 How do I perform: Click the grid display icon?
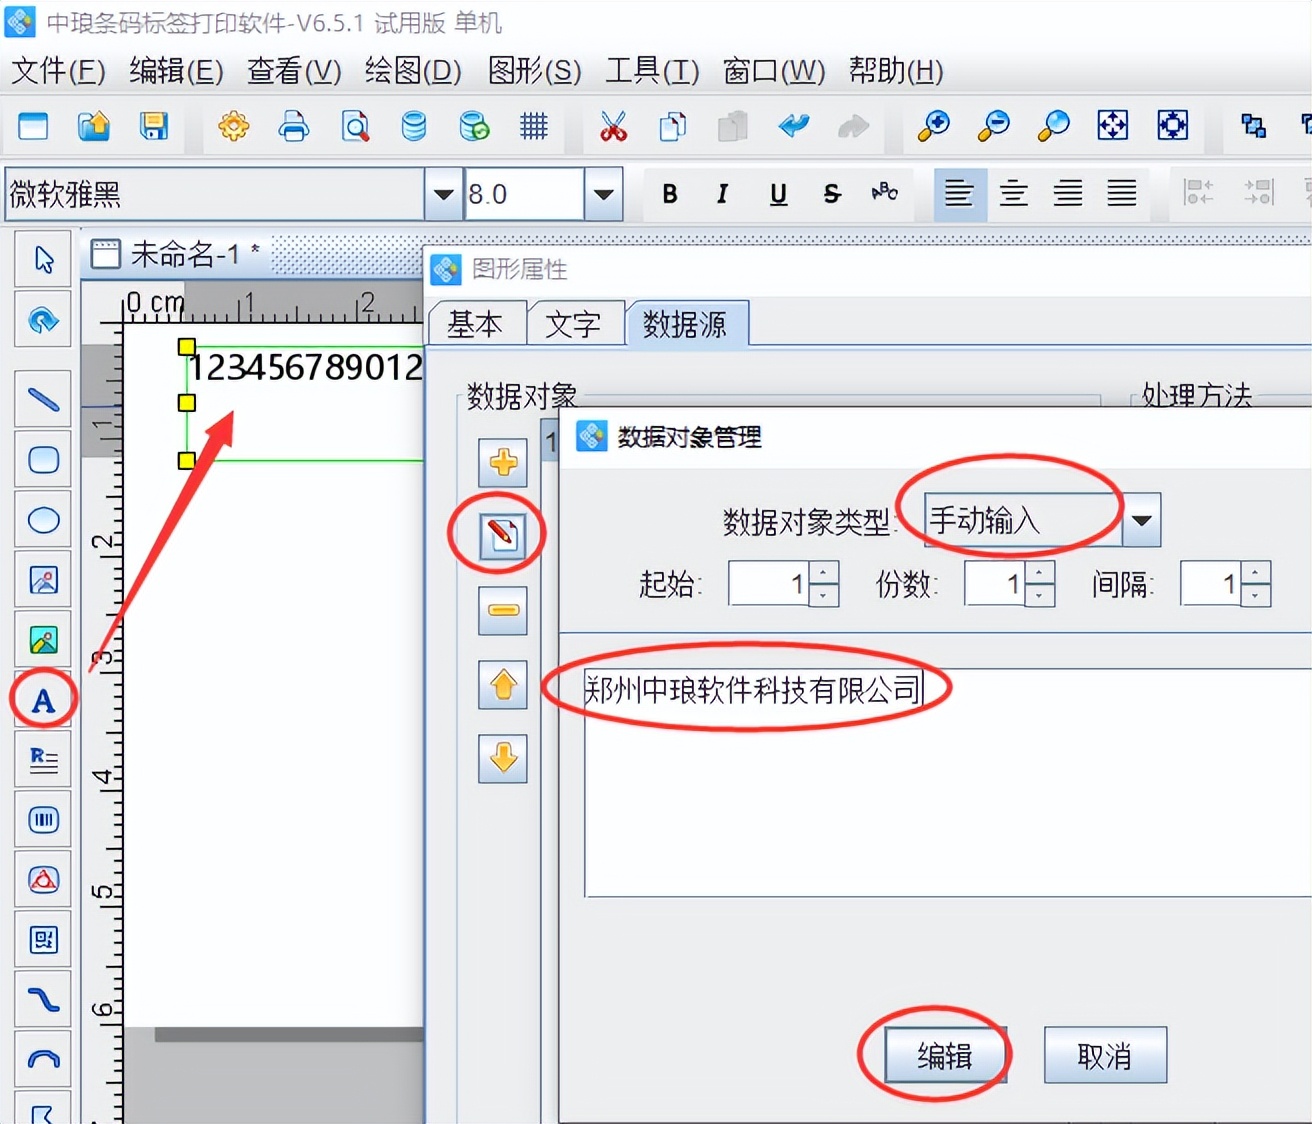pyautogui.click(x=533, y=127)
